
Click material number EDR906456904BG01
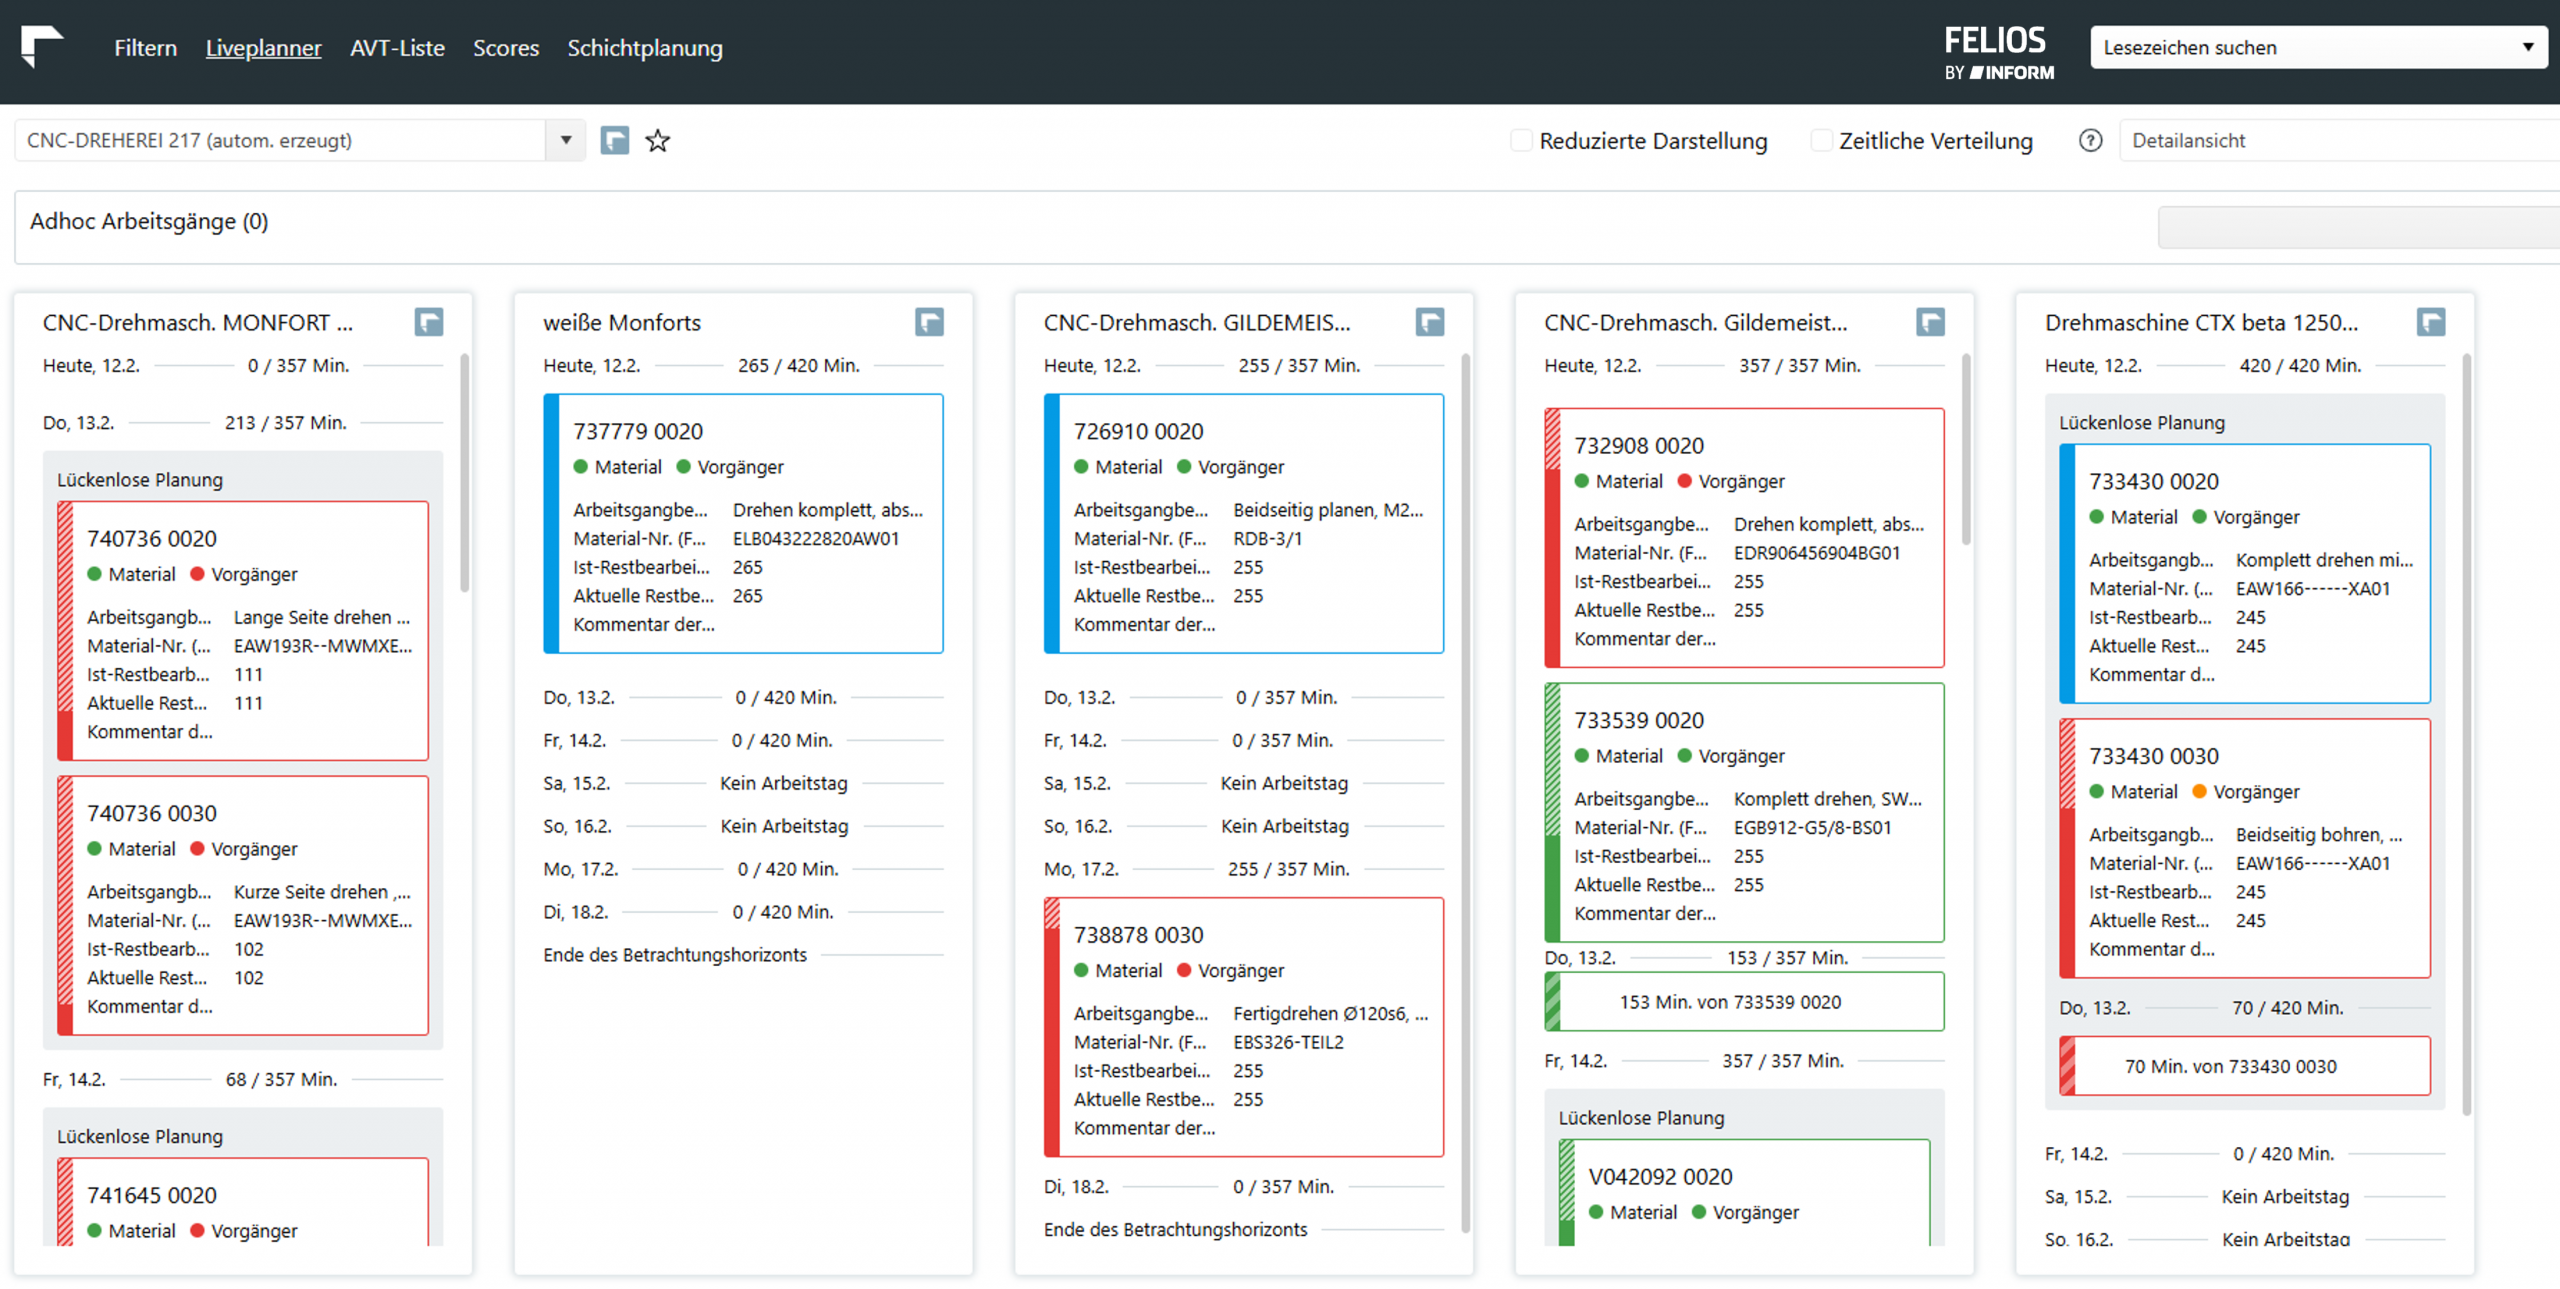(x=1817, y=553)
